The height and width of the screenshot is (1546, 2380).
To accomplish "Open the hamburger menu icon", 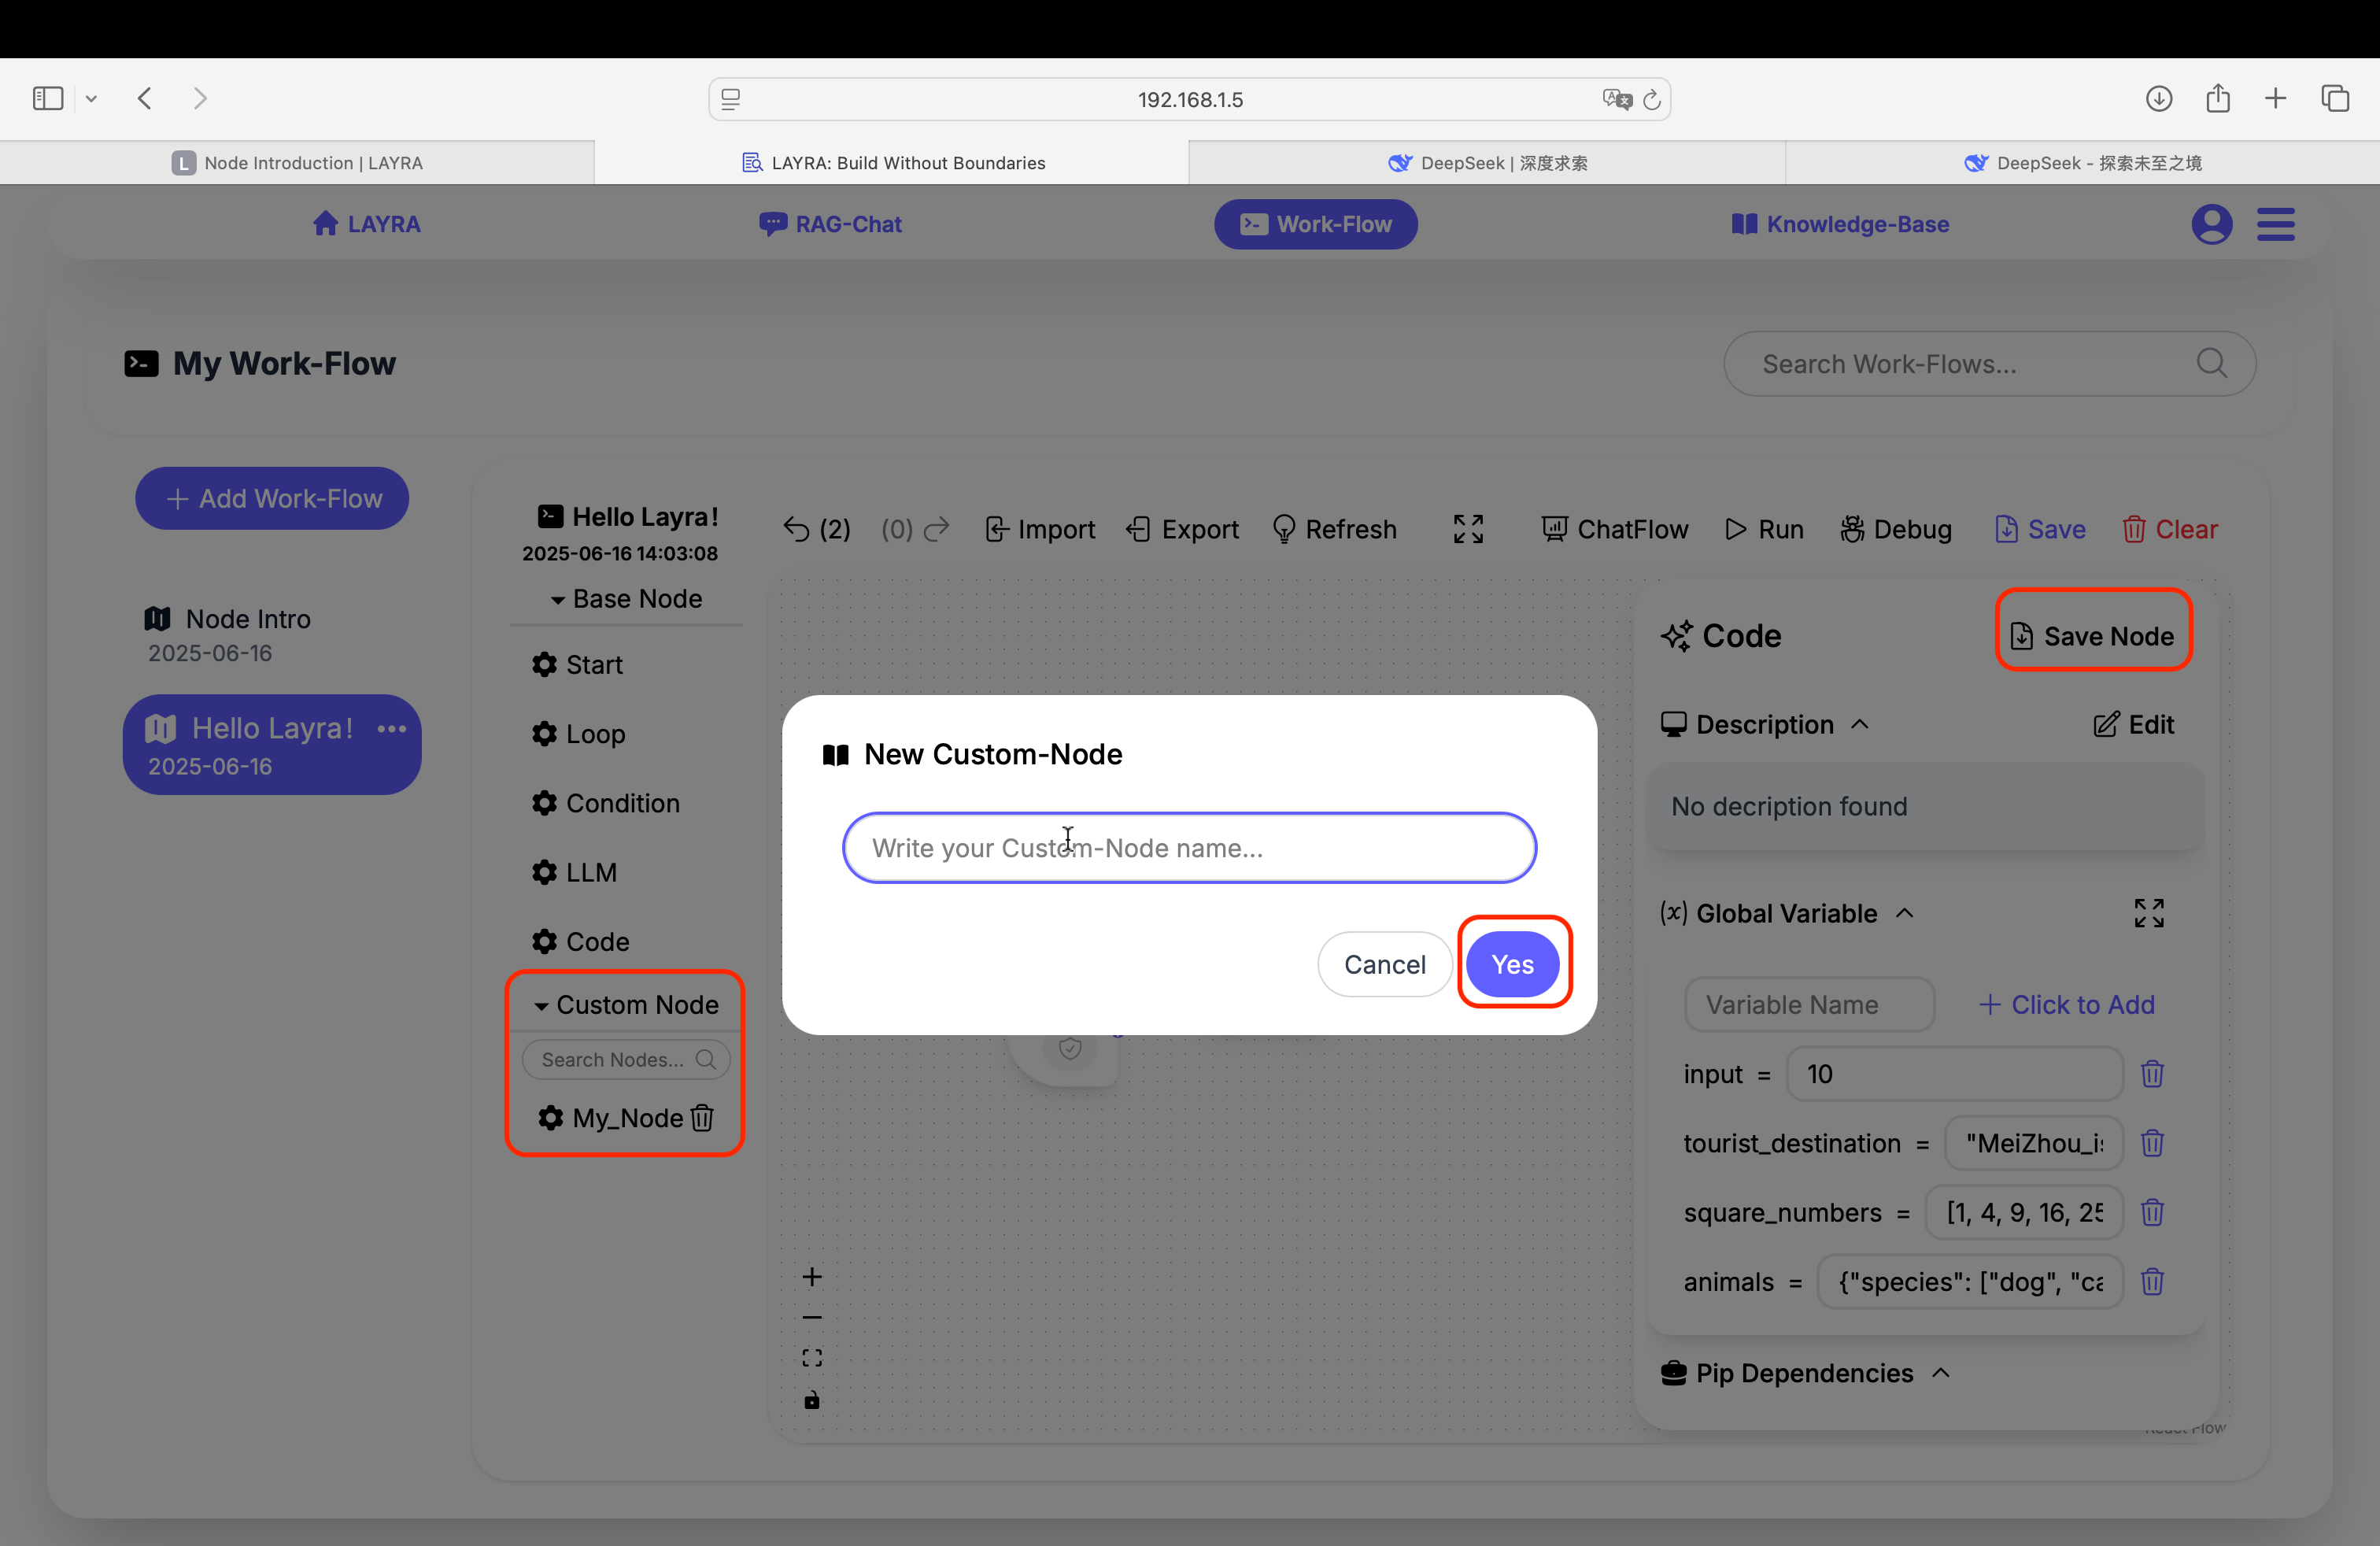I will (x=2276, y=224).
